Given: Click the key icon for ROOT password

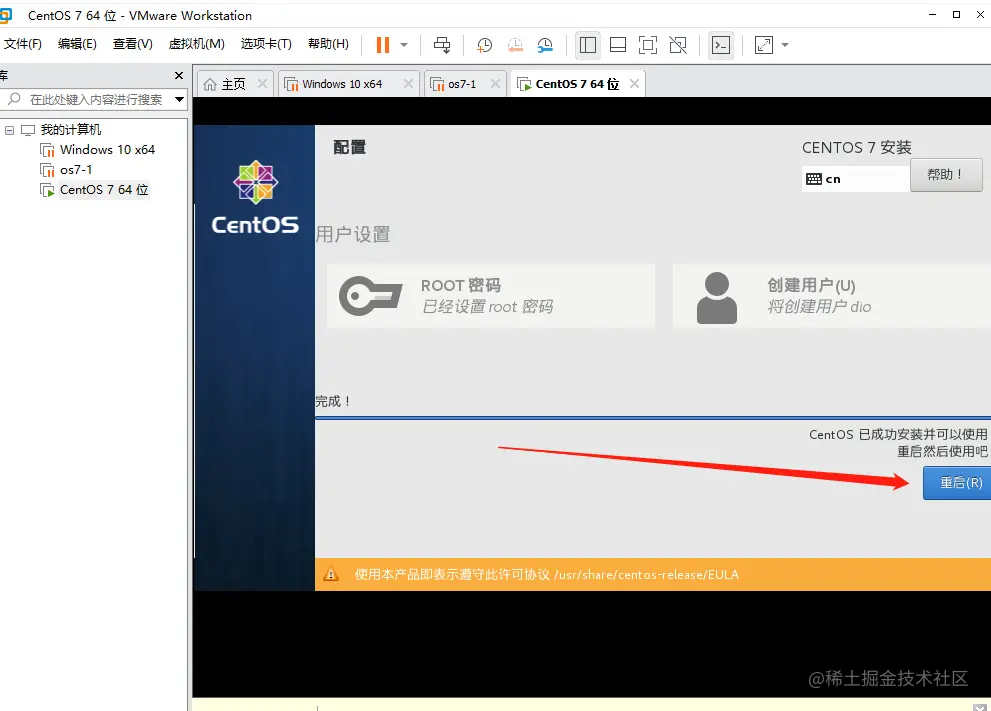Looking at the screenshot, I should point(370,295).
